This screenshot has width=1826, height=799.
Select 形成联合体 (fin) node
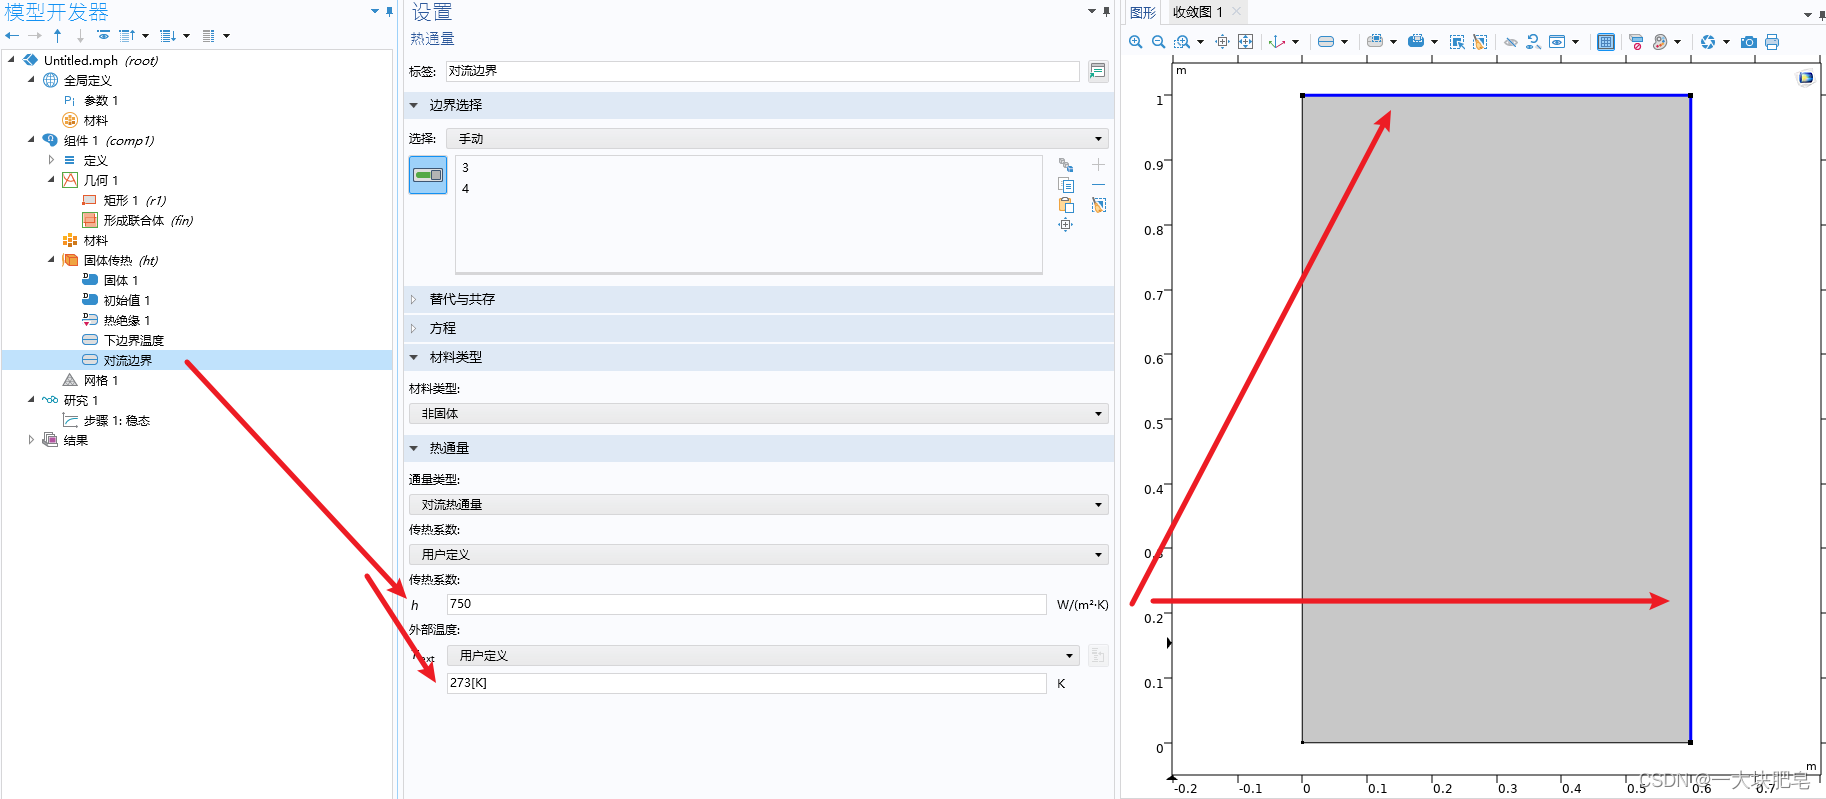pyautogui.click(x=148, y=221)
